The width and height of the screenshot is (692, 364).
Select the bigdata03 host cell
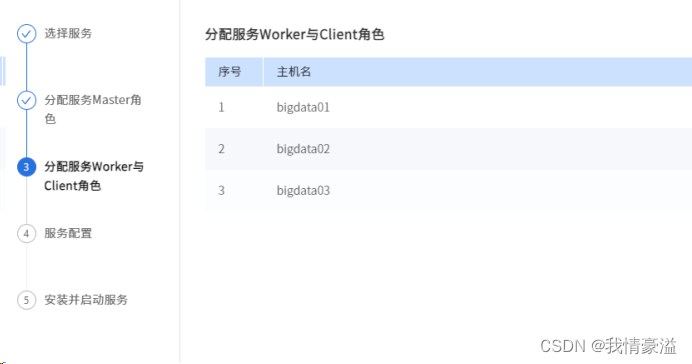click(303, 191)
